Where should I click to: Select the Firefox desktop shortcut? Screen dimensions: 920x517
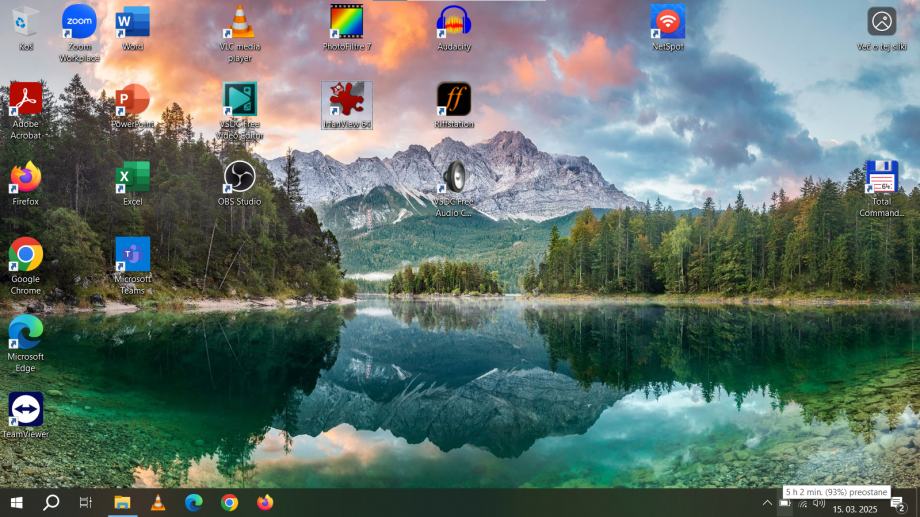(25, 183)
